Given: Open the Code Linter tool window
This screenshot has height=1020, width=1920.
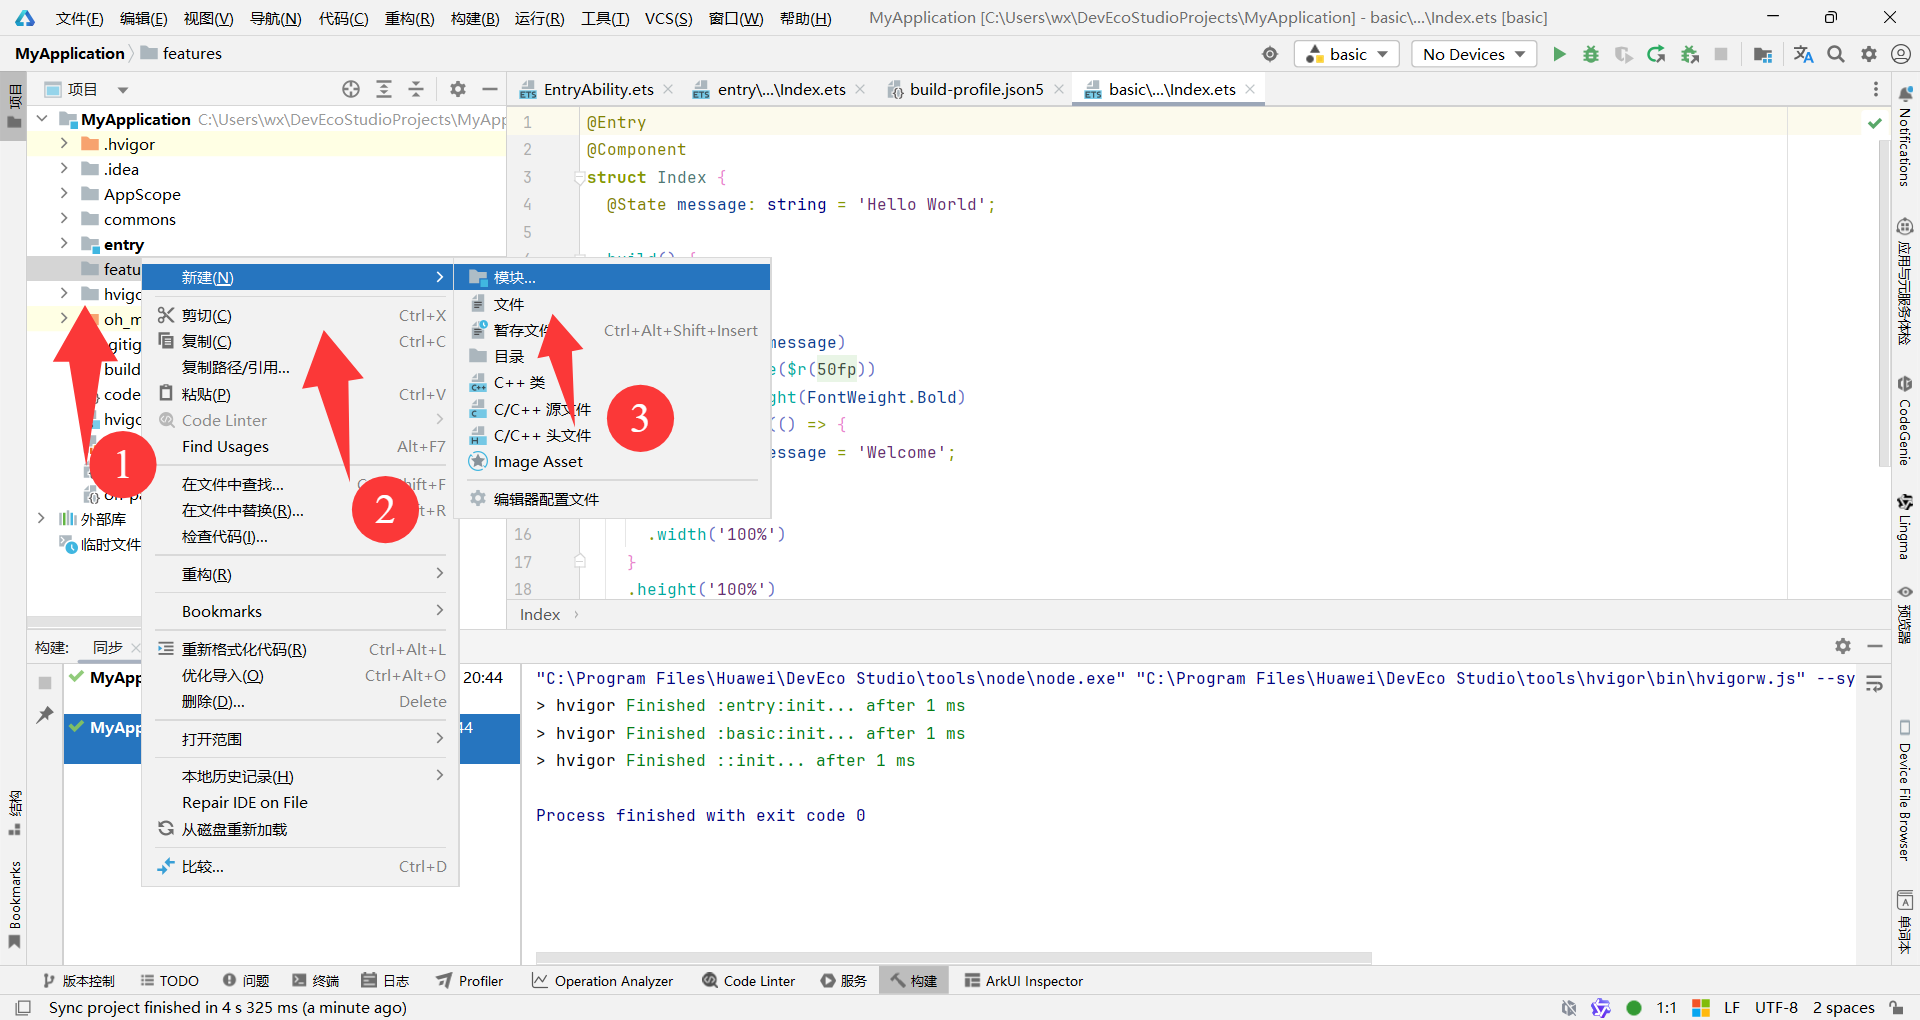Looking at the screenshot, I should click(748, 981).
